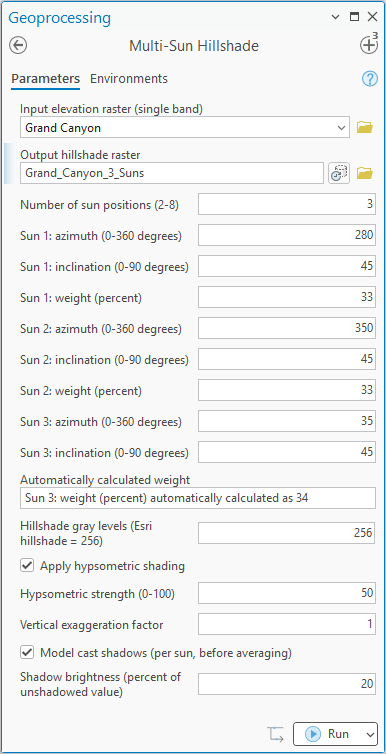Viewport: 386px width, 754px height.
Task: Close the Geoprocessing pane
Action: point(372,17)
